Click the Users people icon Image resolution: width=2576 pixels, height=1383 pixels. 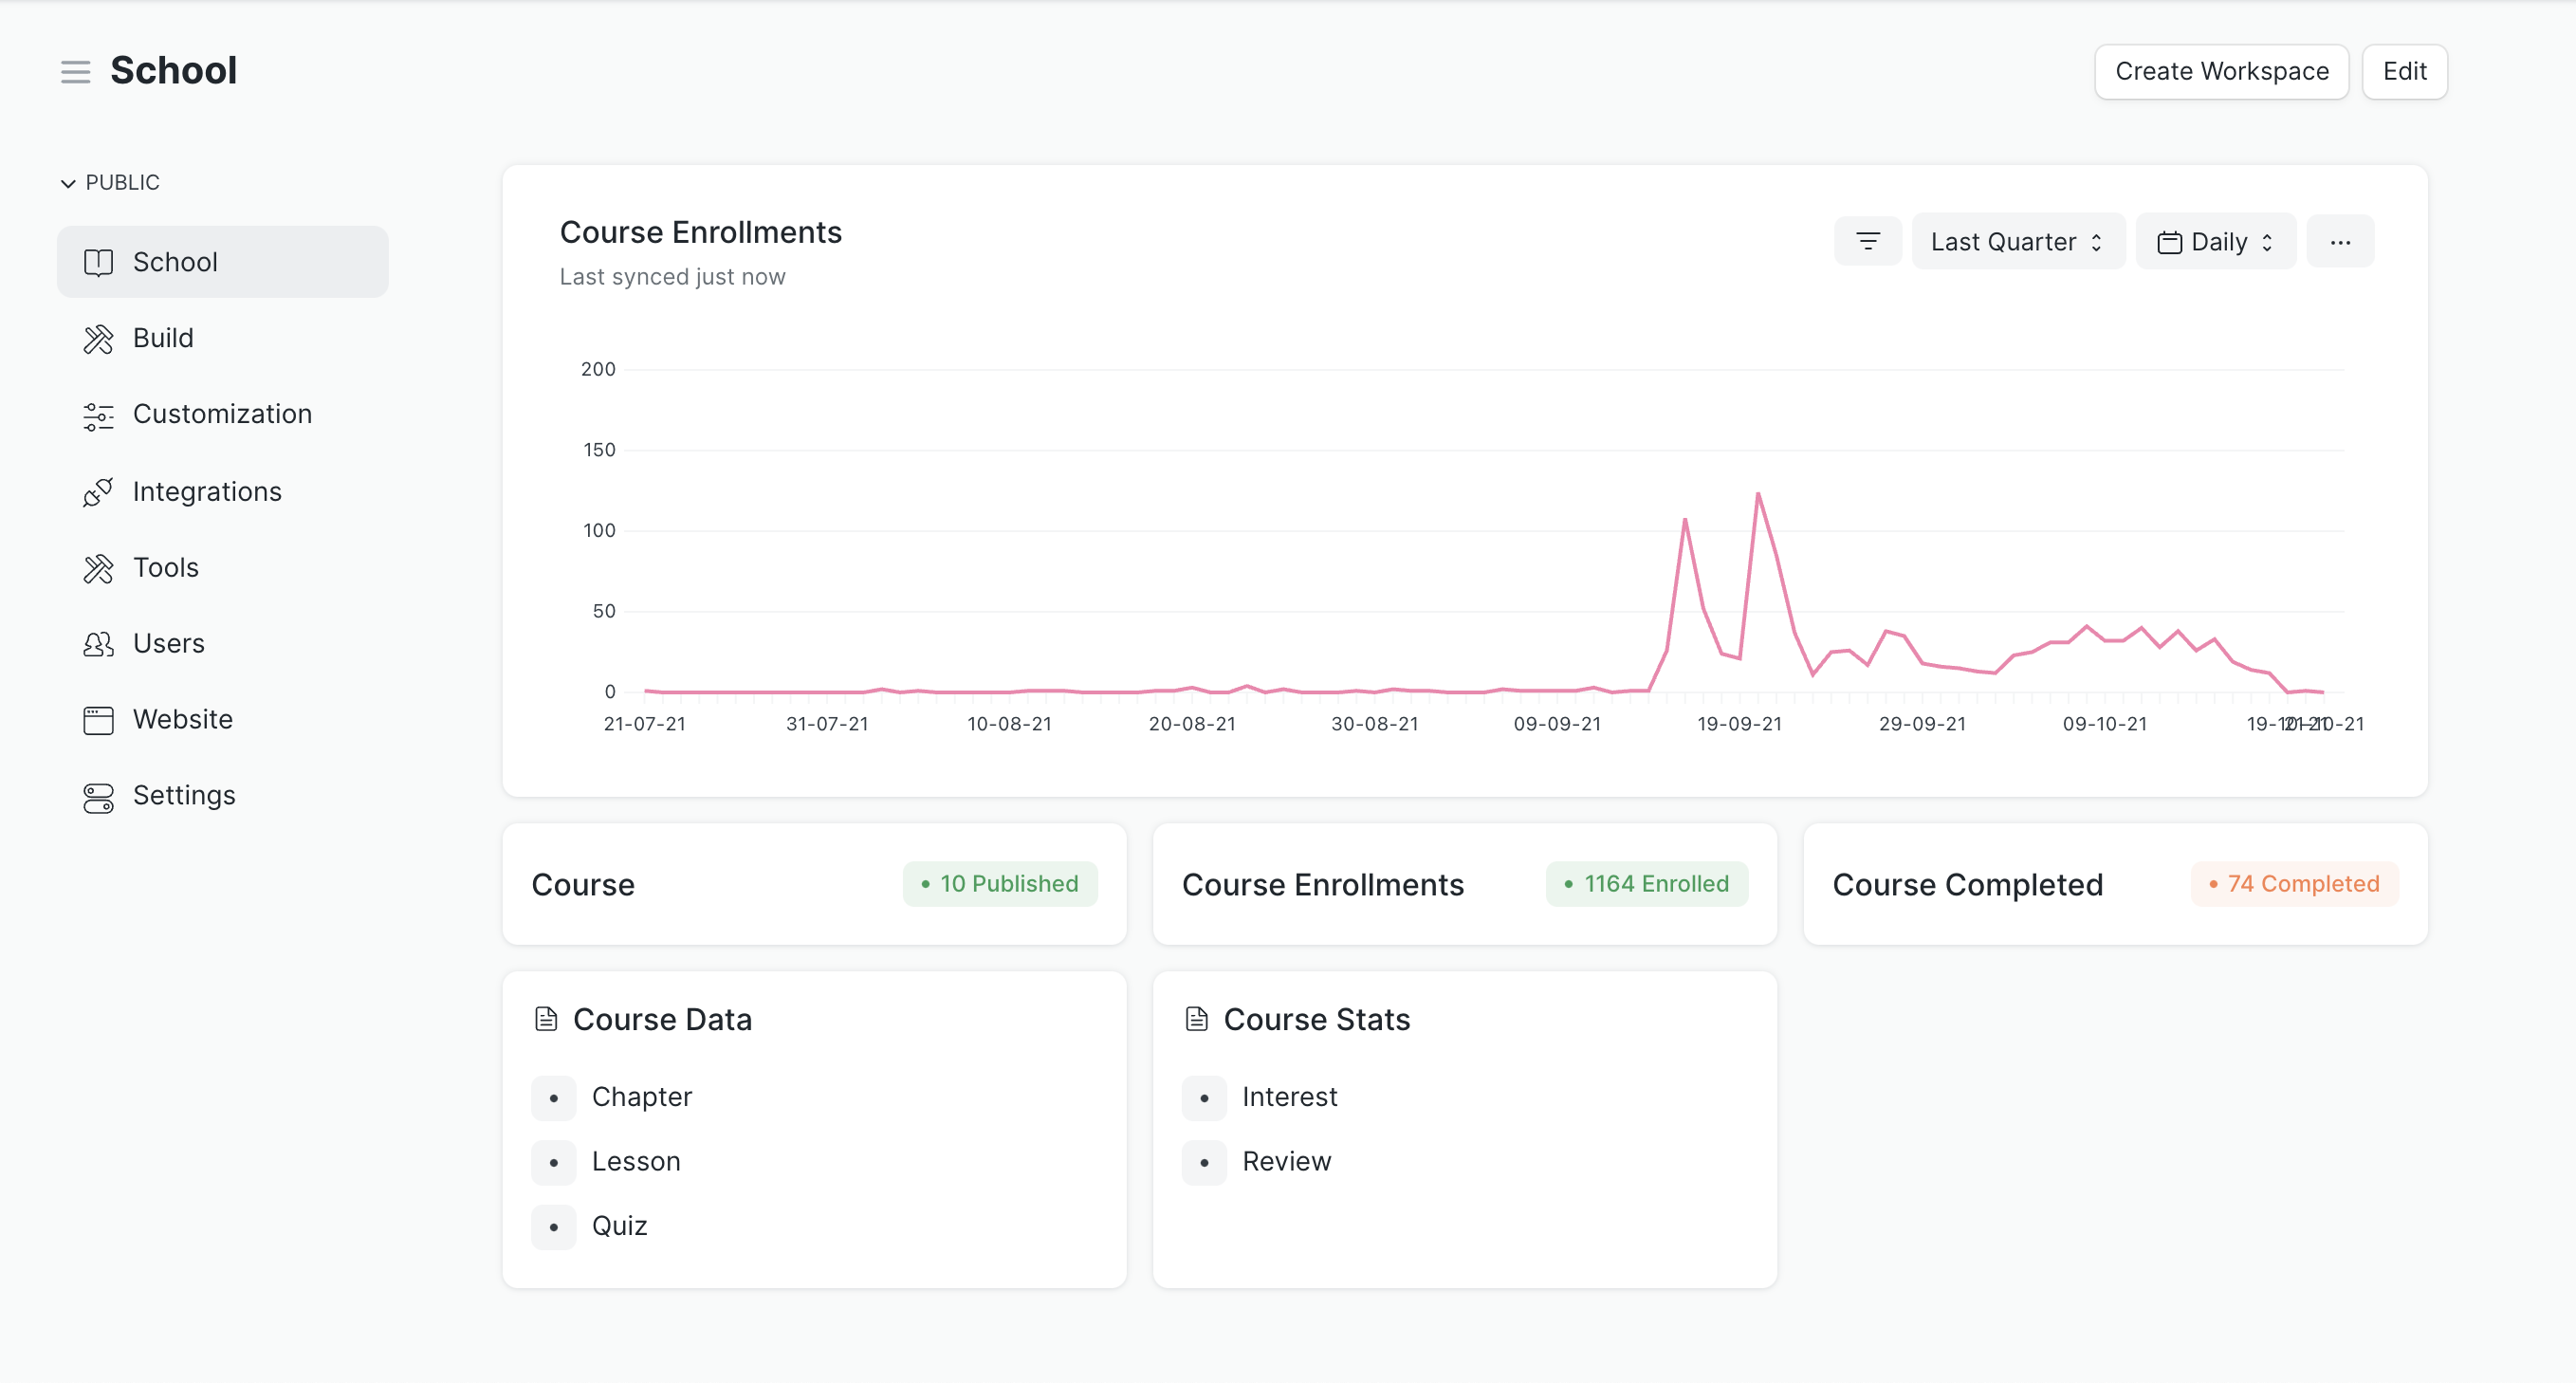(x=98, y=644)
